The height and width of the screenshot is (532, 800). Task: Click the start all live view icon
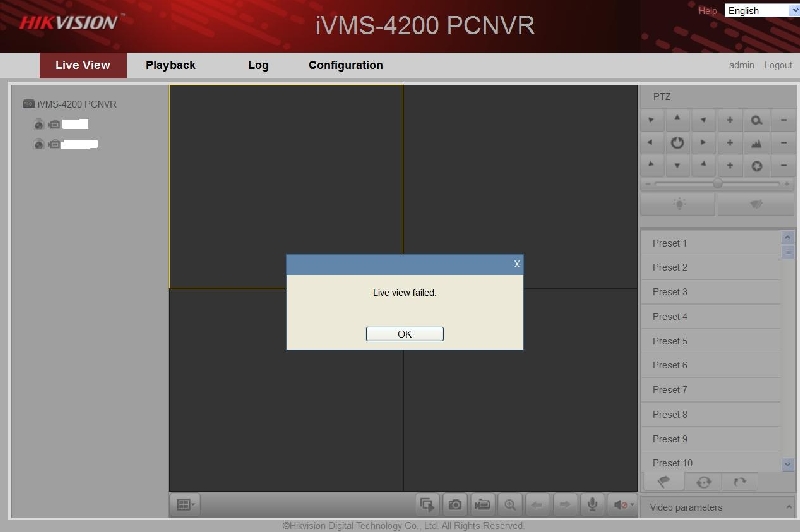[427, 505]
